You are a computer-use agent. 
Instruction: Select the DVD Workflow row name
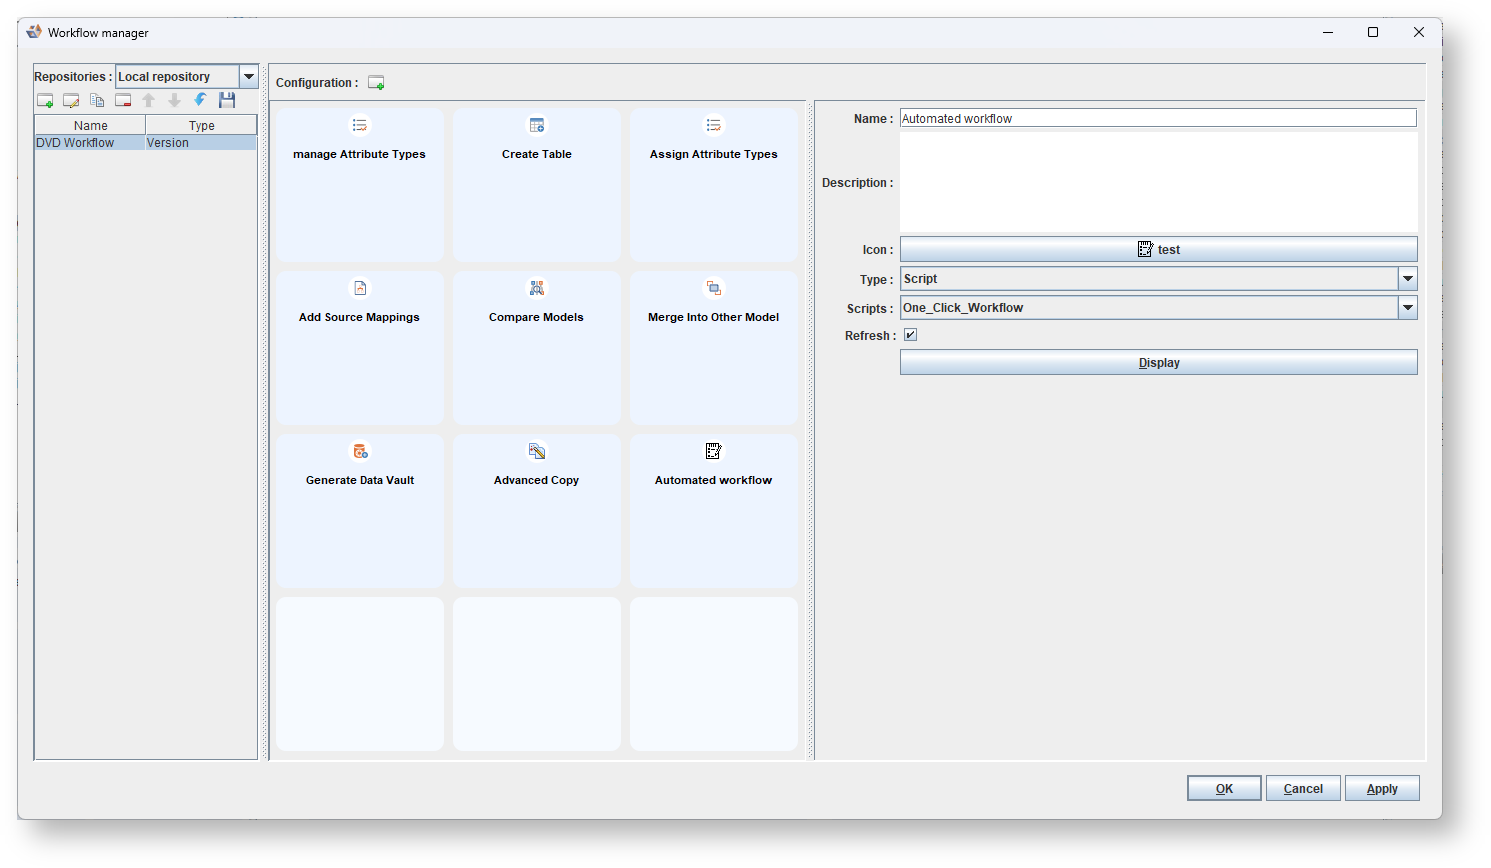click(x=75, y=143)
